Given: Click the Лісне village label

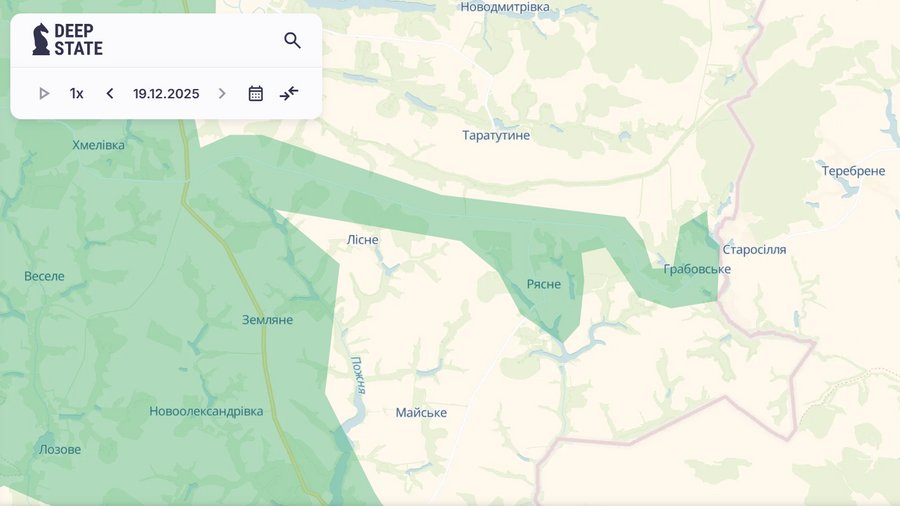Looking at the screenshot, I should coord(362,239).
